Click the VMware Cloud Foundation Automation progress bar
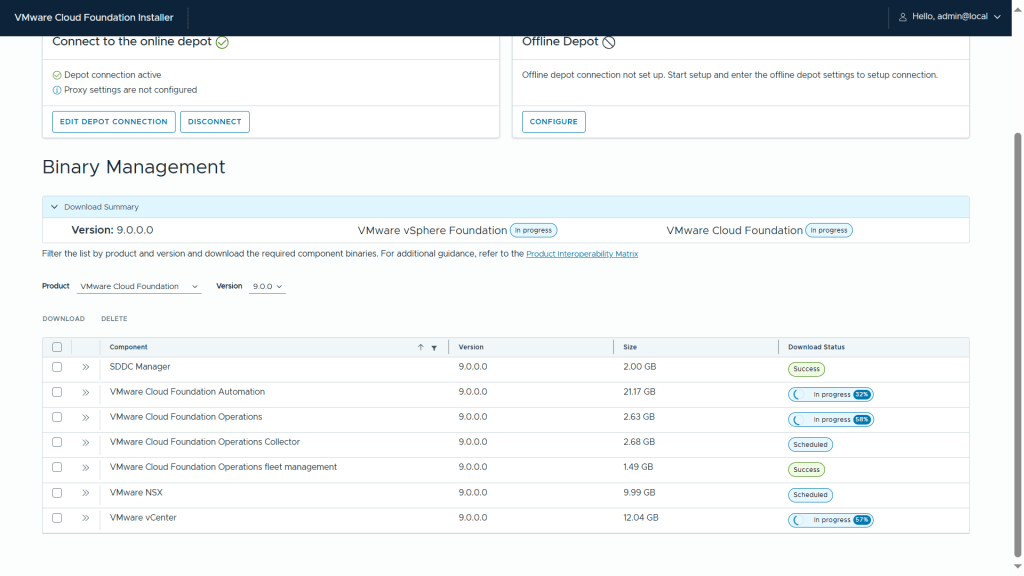 point(831,394)
